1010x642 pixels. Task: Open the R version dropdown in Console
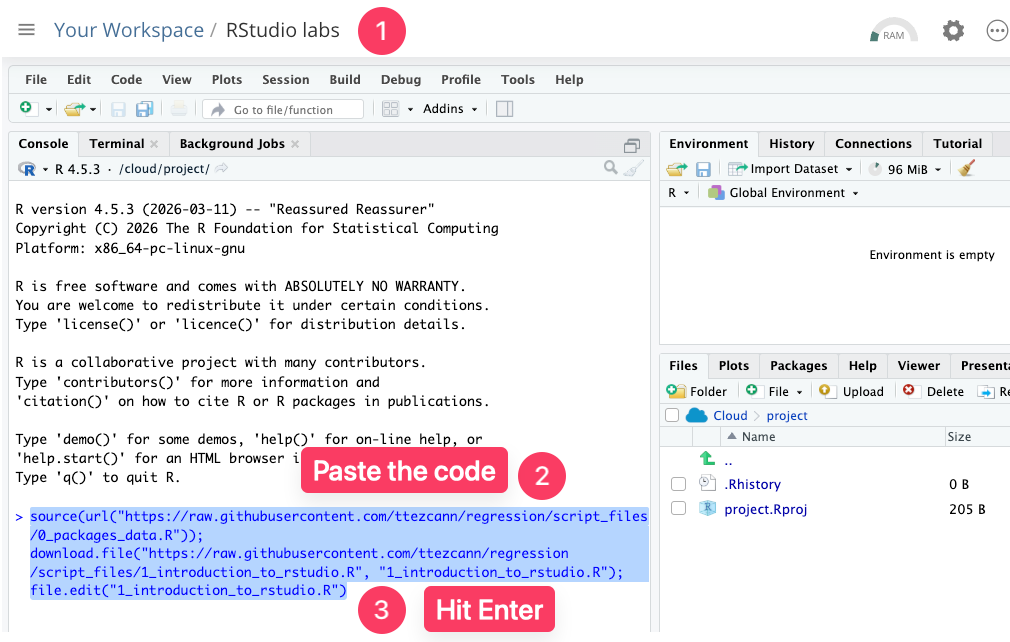[45, 169]
